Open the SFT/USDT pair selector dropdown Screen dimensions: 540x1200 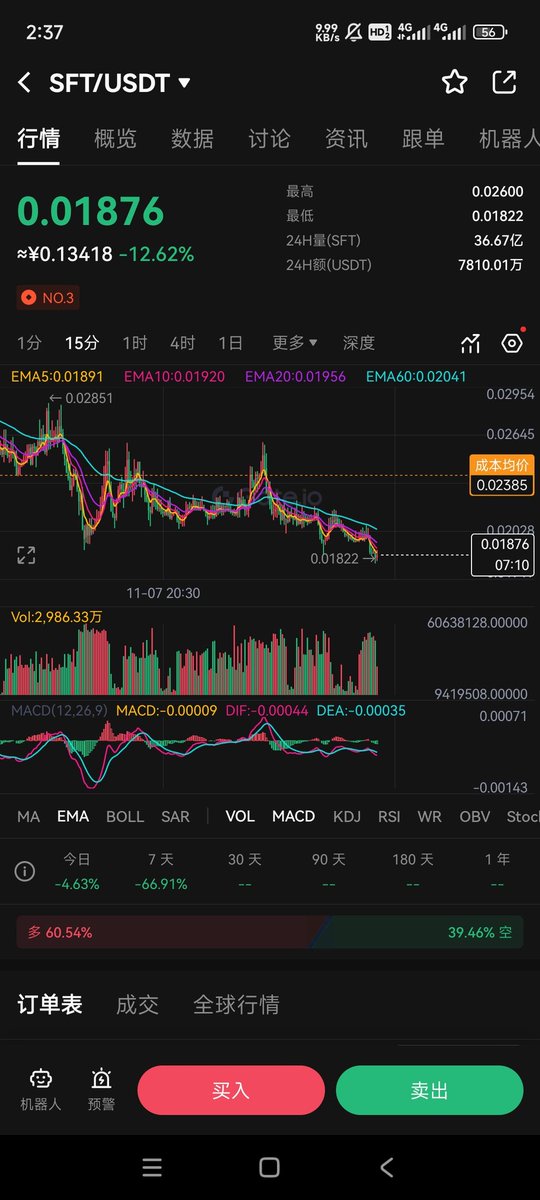[120, 83]
